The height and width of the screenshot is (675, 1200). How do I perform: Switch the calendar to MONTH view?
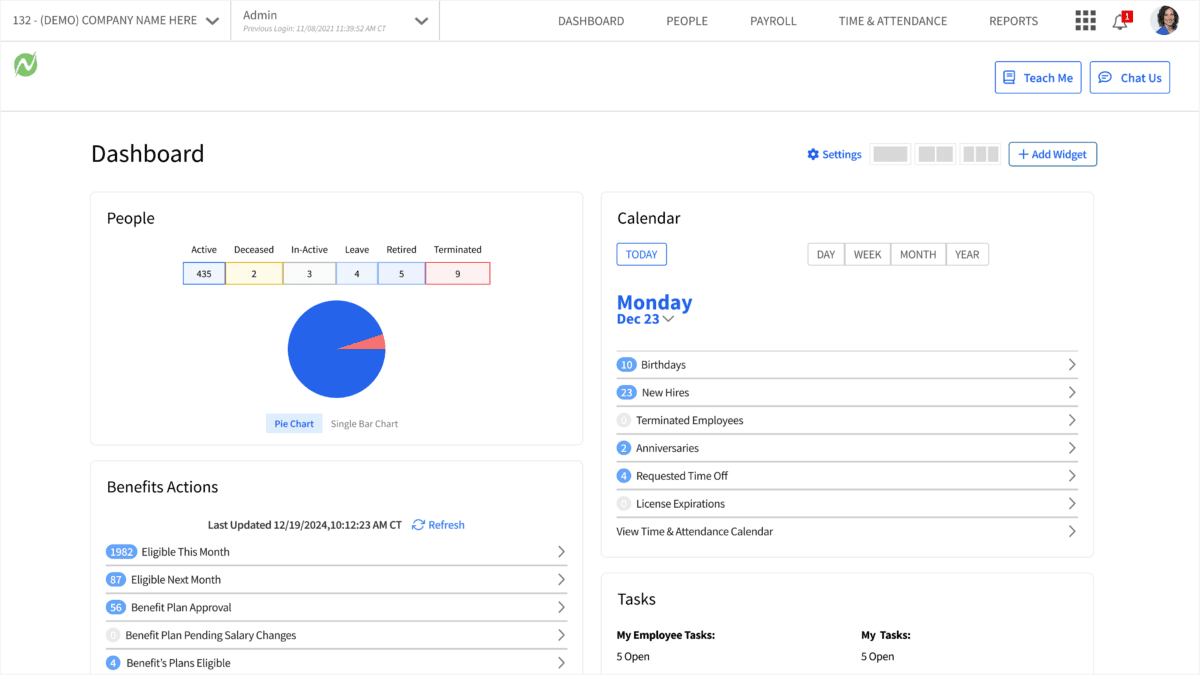coord(917,254)
